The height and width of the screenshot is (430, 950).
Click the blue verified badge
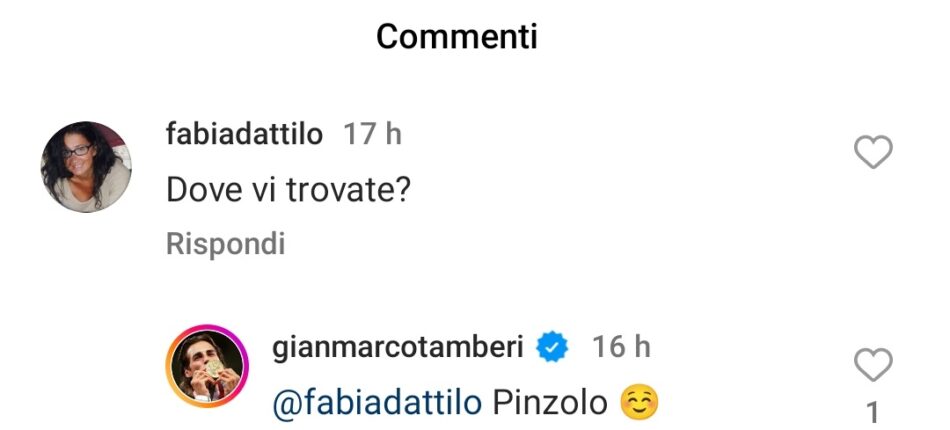click(x=552, y=347)
